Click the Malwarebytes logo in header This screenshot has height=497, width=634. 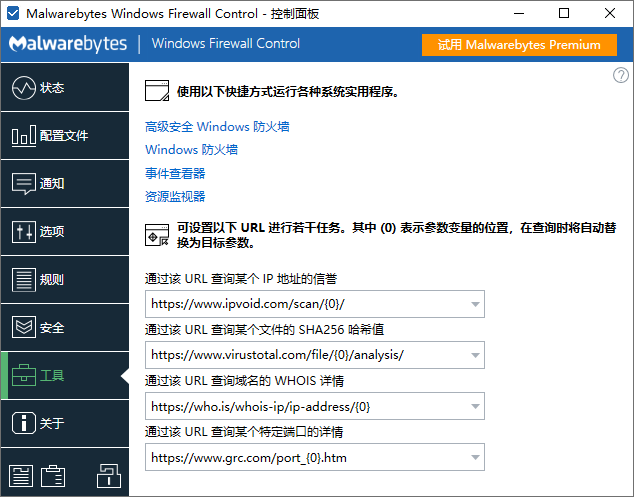point(68,44)
